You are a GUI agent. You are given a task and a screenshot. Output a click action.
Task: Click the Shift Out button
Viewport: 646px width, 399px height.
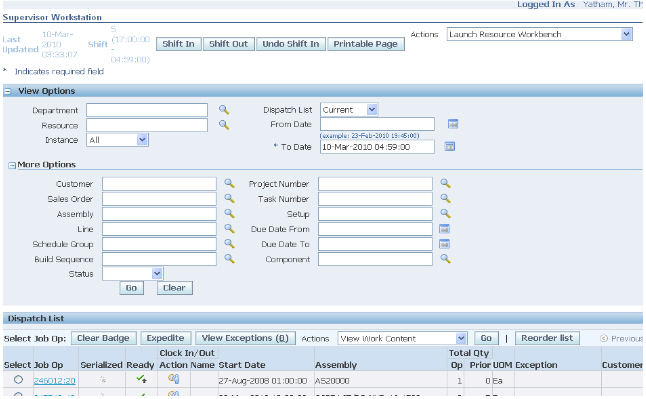click(228, 44)
